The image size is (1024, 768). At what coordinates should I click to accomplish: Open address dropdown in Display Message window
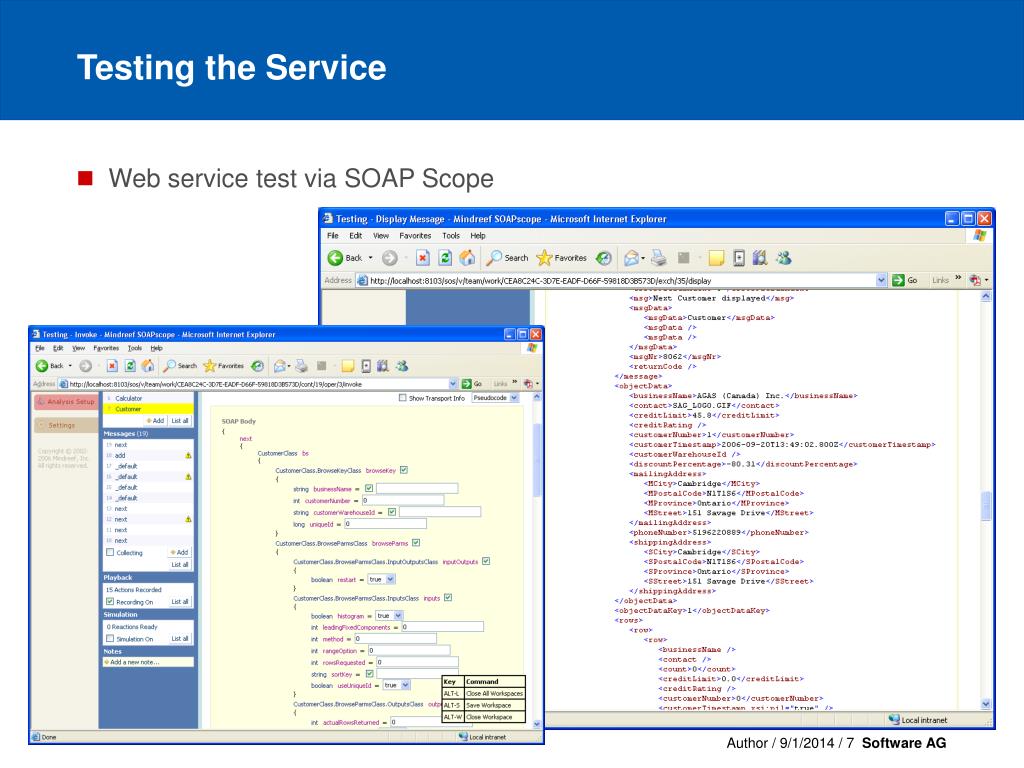point(881,280)
